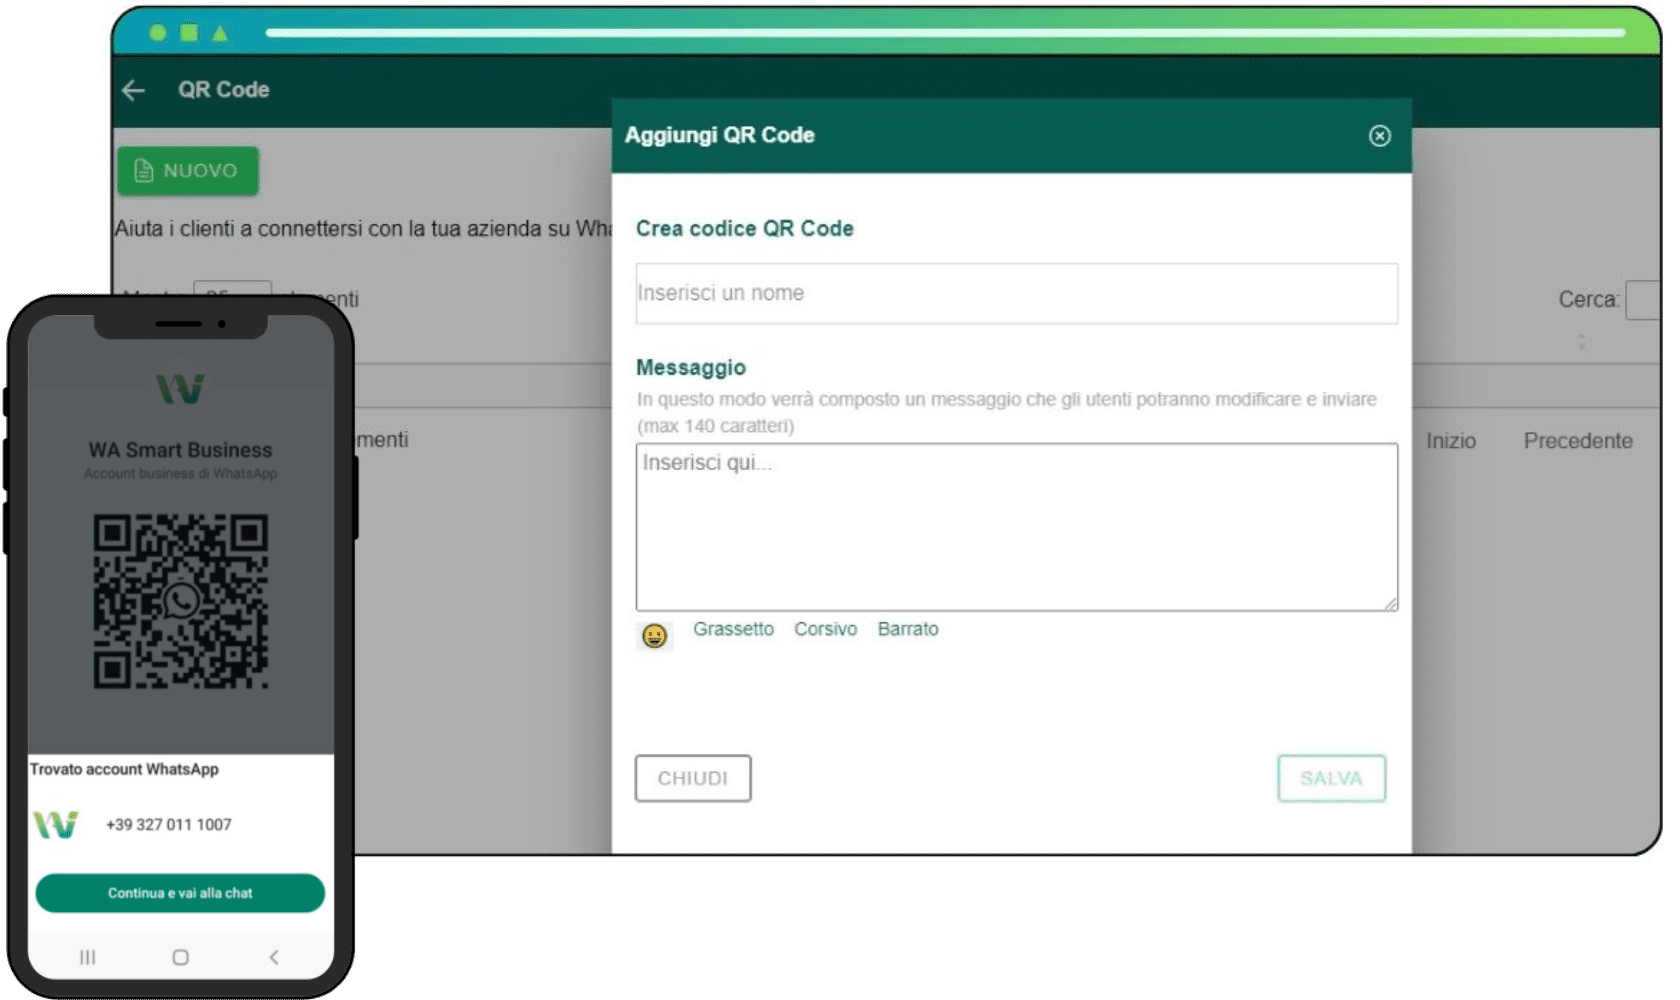Tap the phone's recent apps icon
Viewport: 1680px width, 1000px height.
(88, 957)
